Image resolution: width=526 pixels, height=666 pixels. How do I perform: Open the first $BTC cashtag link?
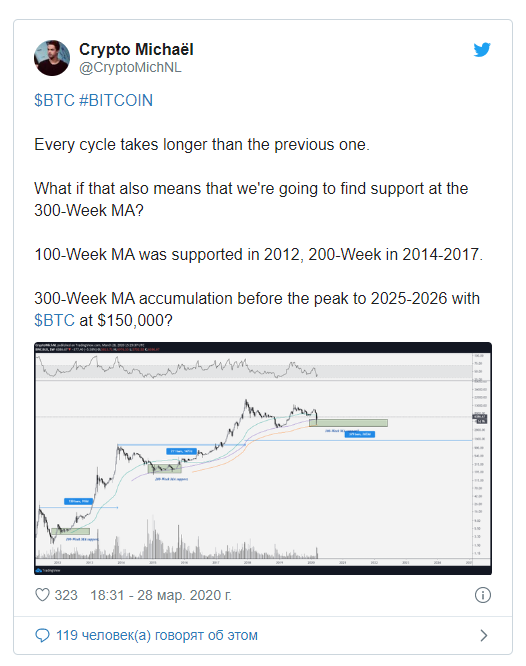point(54,101)
